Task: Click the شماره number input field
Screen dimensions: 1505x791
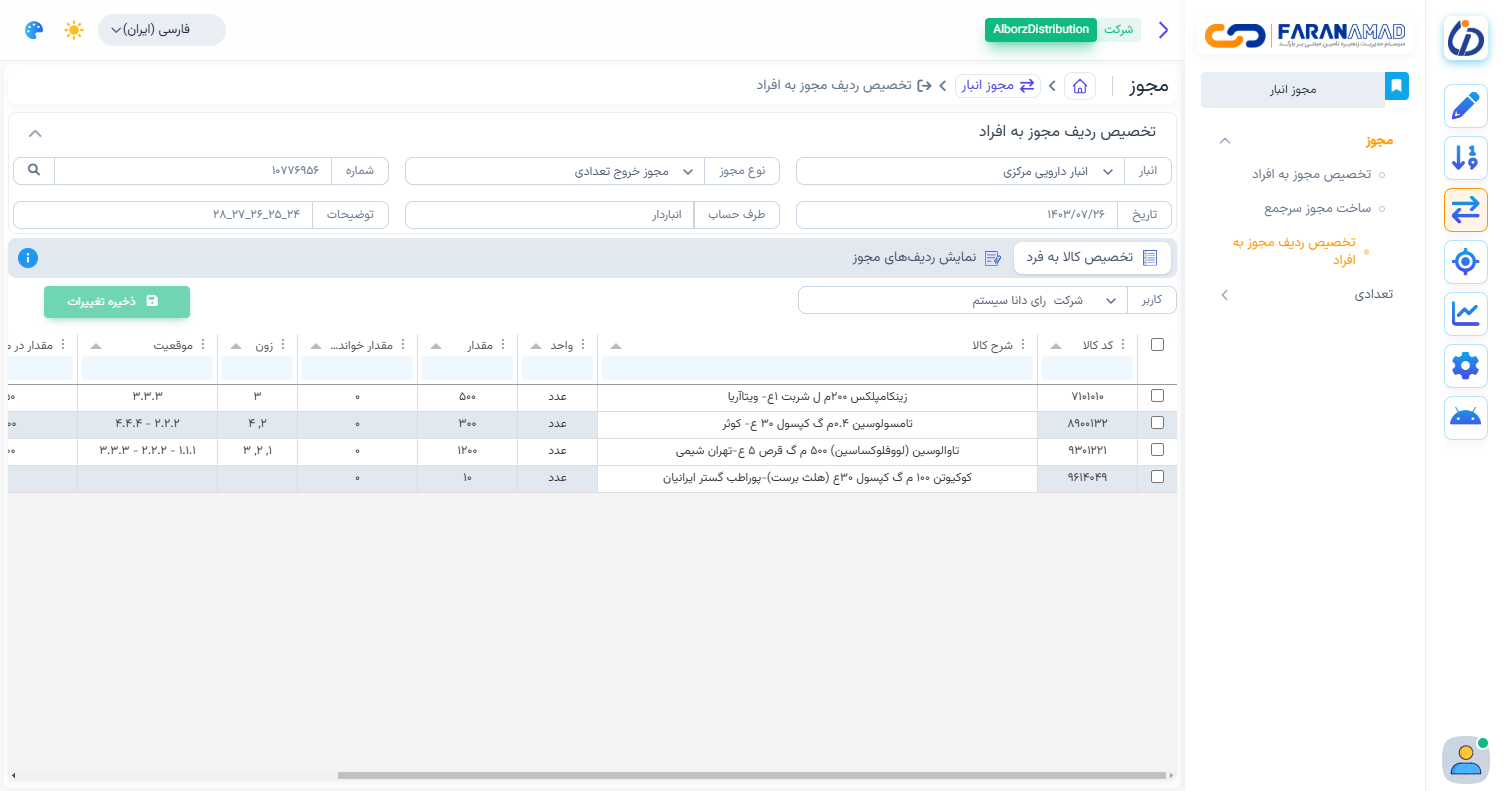Action: [x=193, y=171]
